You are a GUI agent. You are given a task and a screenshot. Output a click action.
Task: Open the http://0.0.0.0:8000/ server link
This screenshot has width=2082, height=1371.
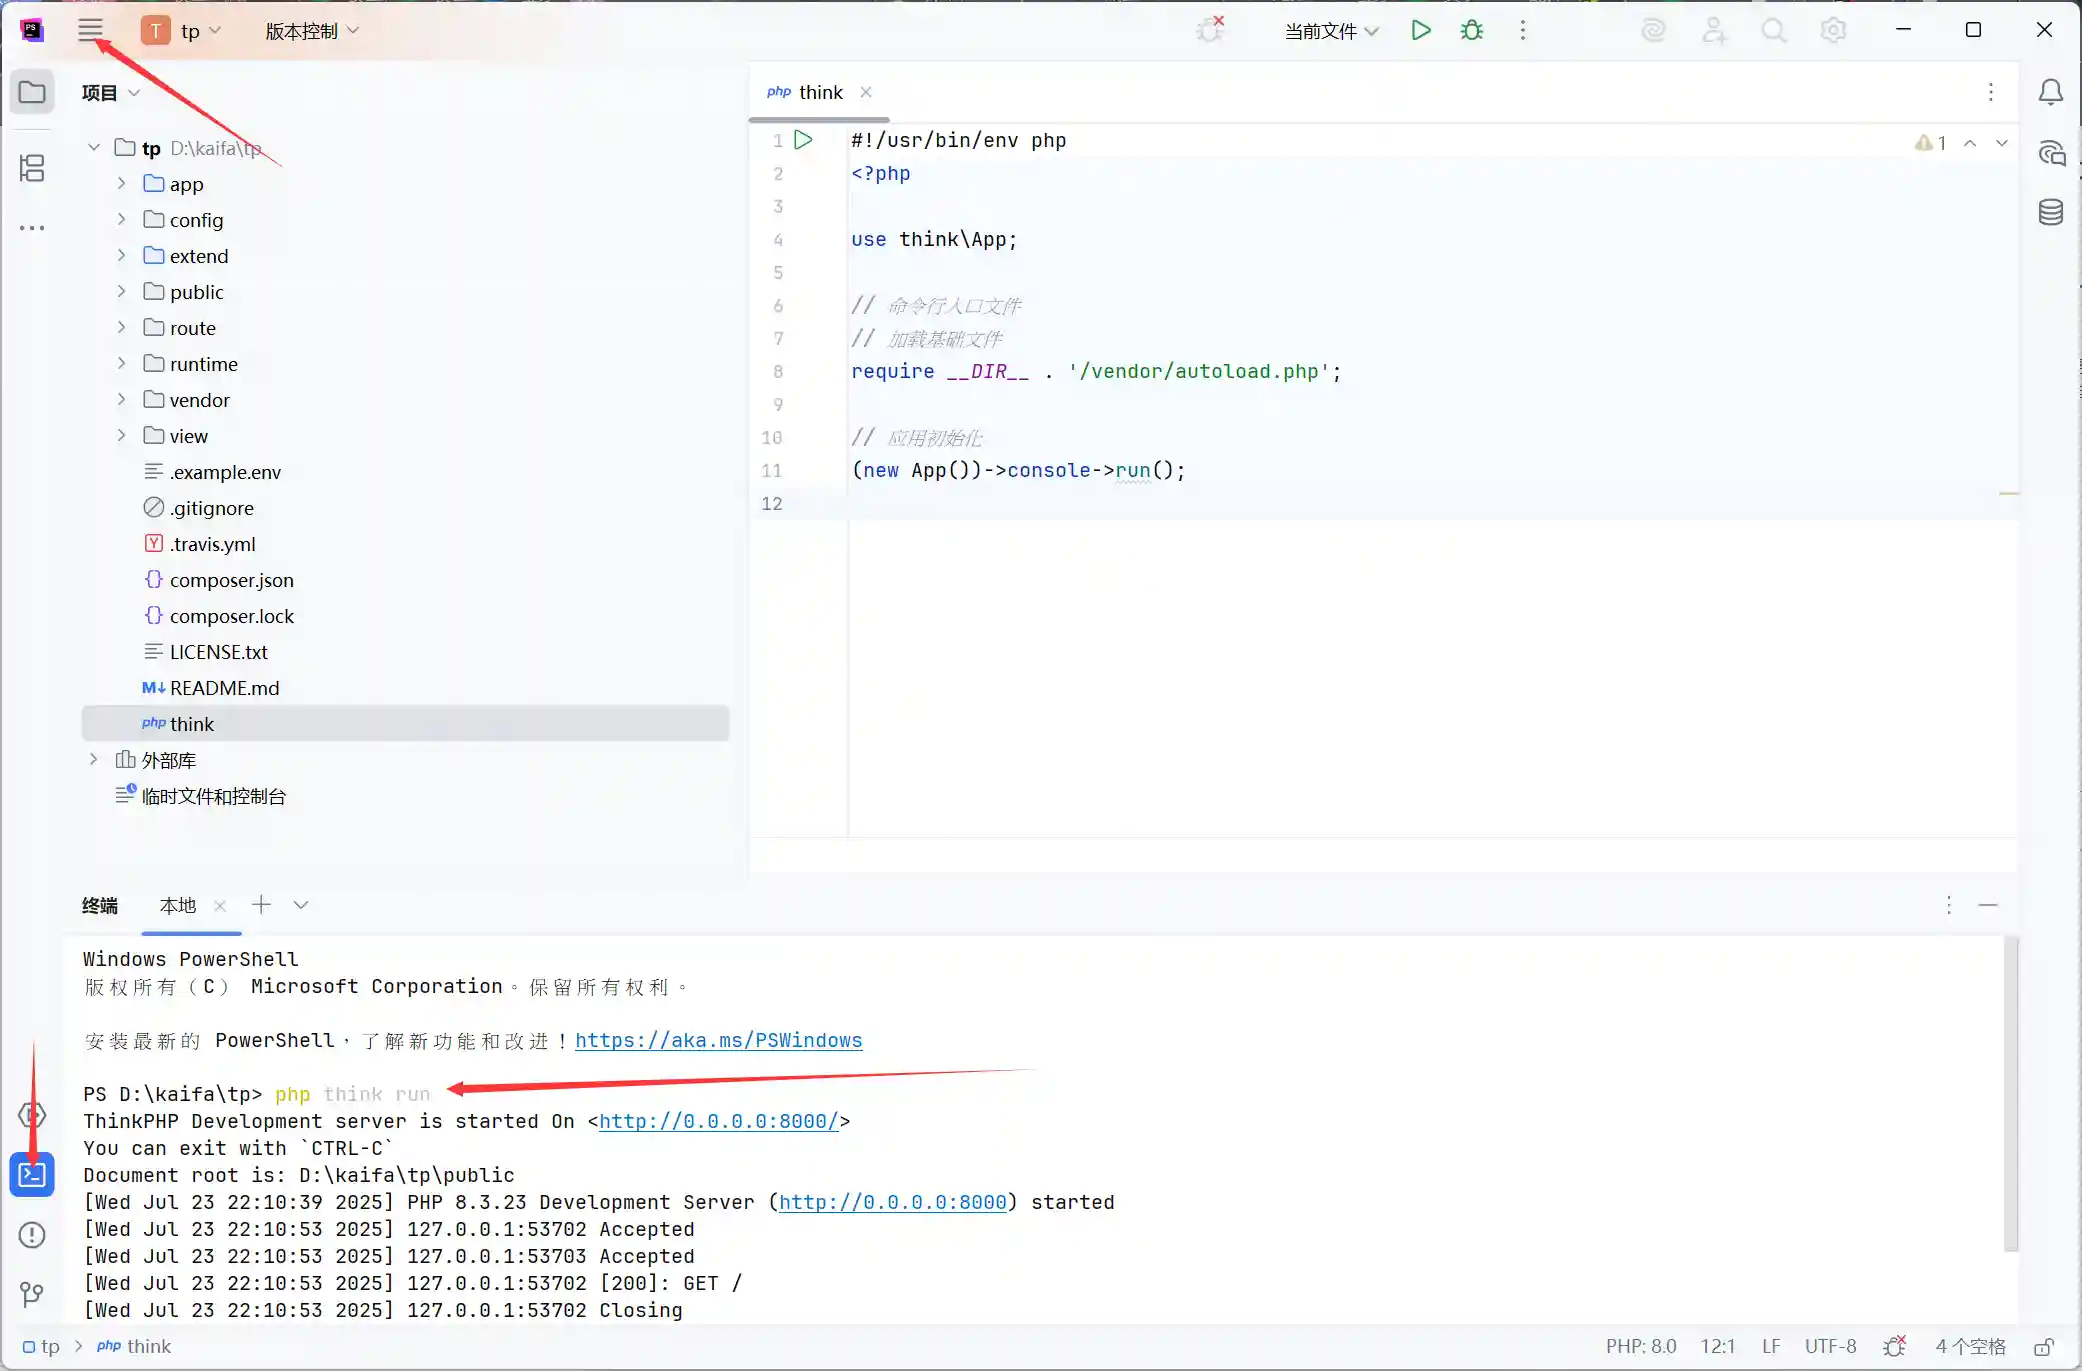(718, 1121)
